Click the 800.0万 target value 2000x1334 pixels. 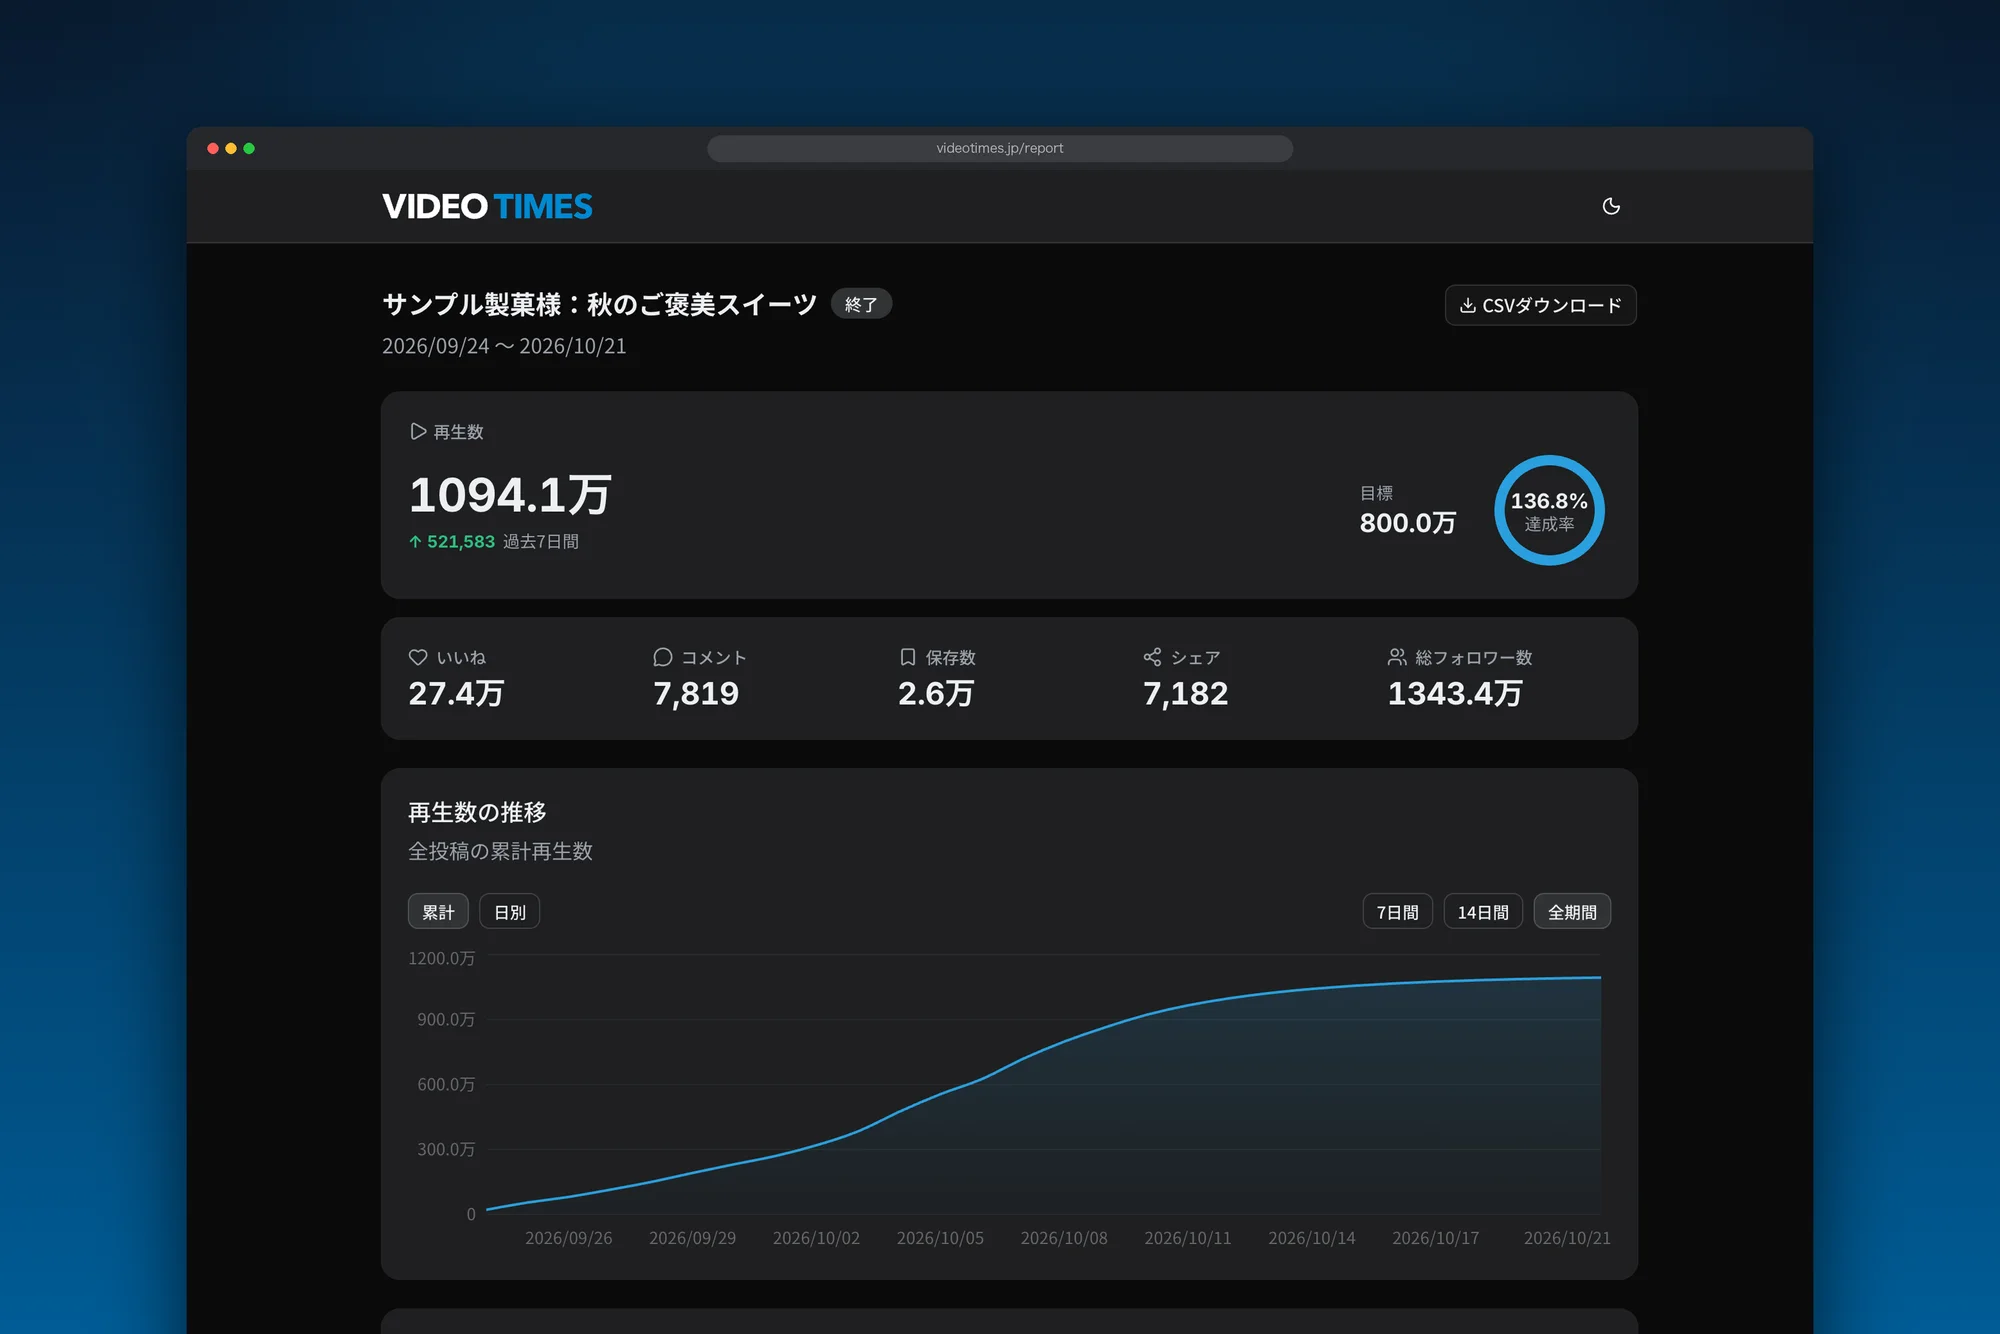point(1408,523)
